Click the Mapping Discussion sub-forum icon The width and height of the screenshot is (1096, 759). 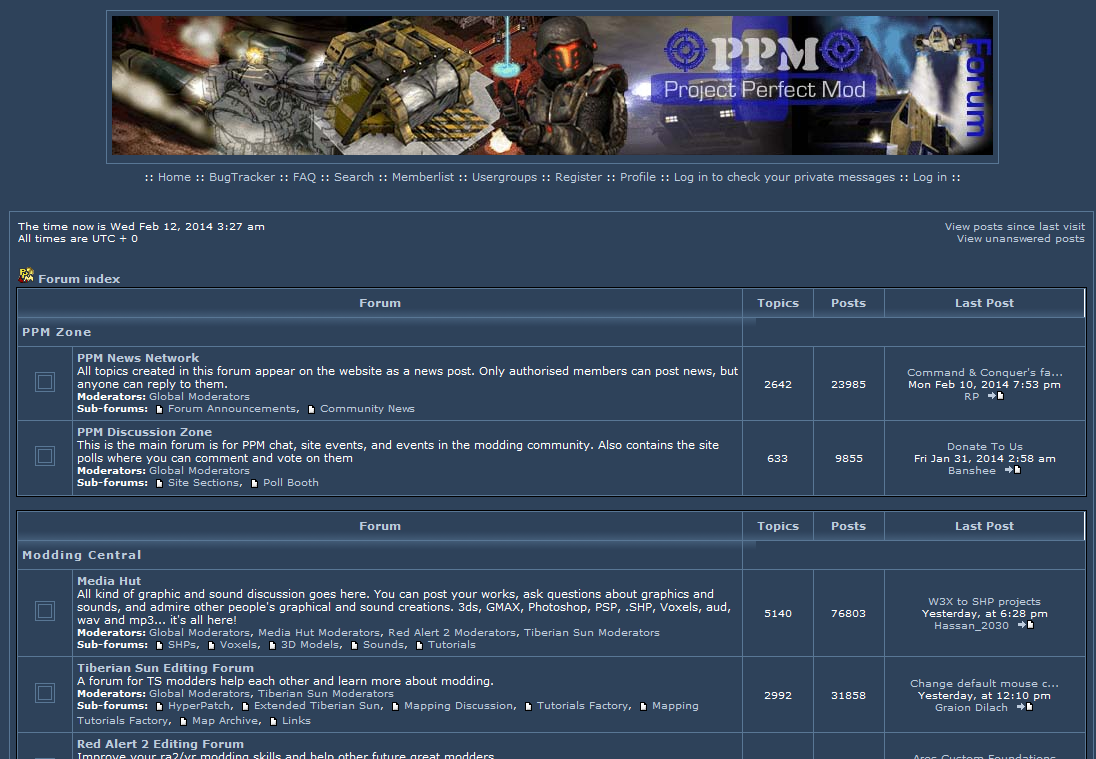(396, 707)
